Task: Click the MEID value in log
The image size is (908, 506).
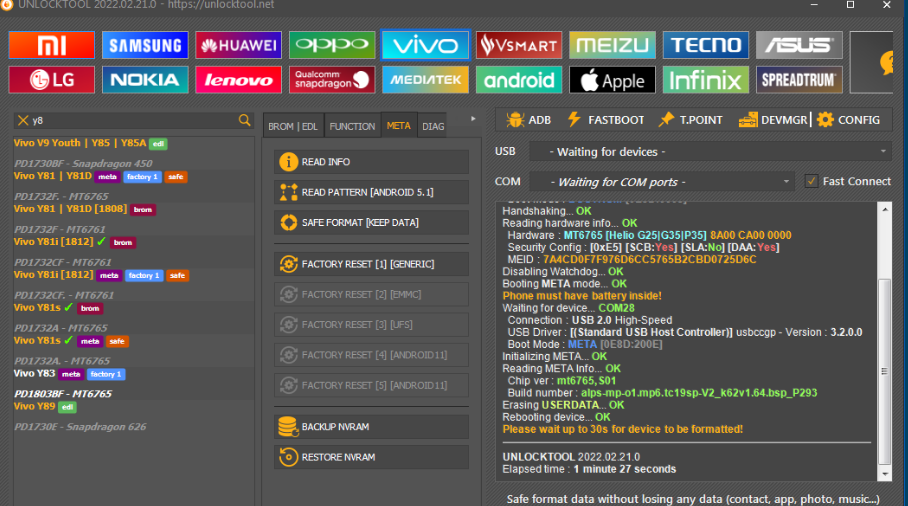Action: pyautogui.click(x=649, y=259)
